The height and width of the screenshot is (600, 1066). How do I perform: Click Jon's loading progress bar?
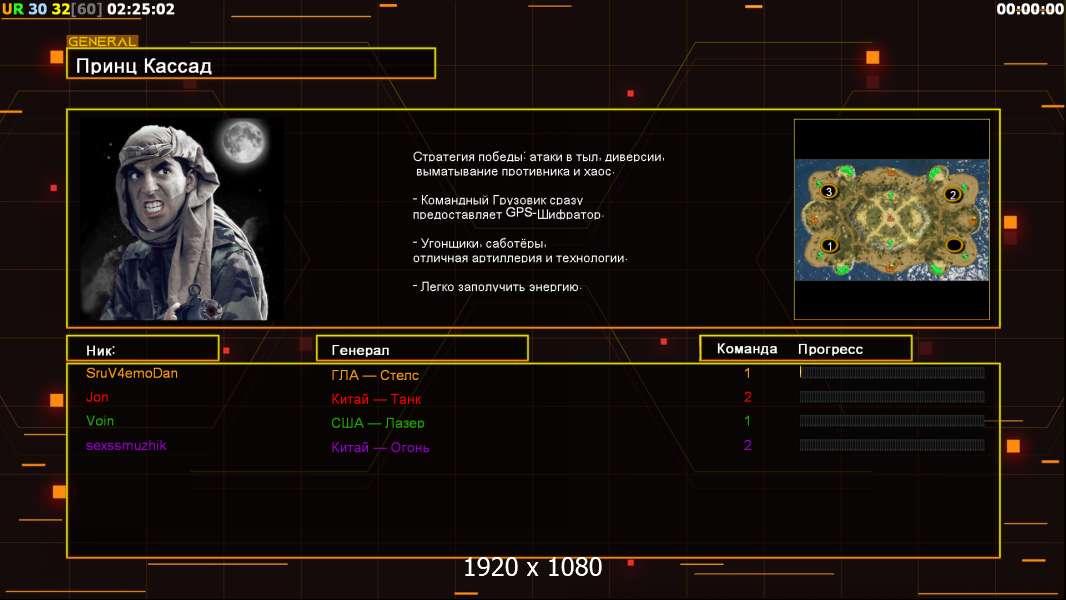pos(891,397)
